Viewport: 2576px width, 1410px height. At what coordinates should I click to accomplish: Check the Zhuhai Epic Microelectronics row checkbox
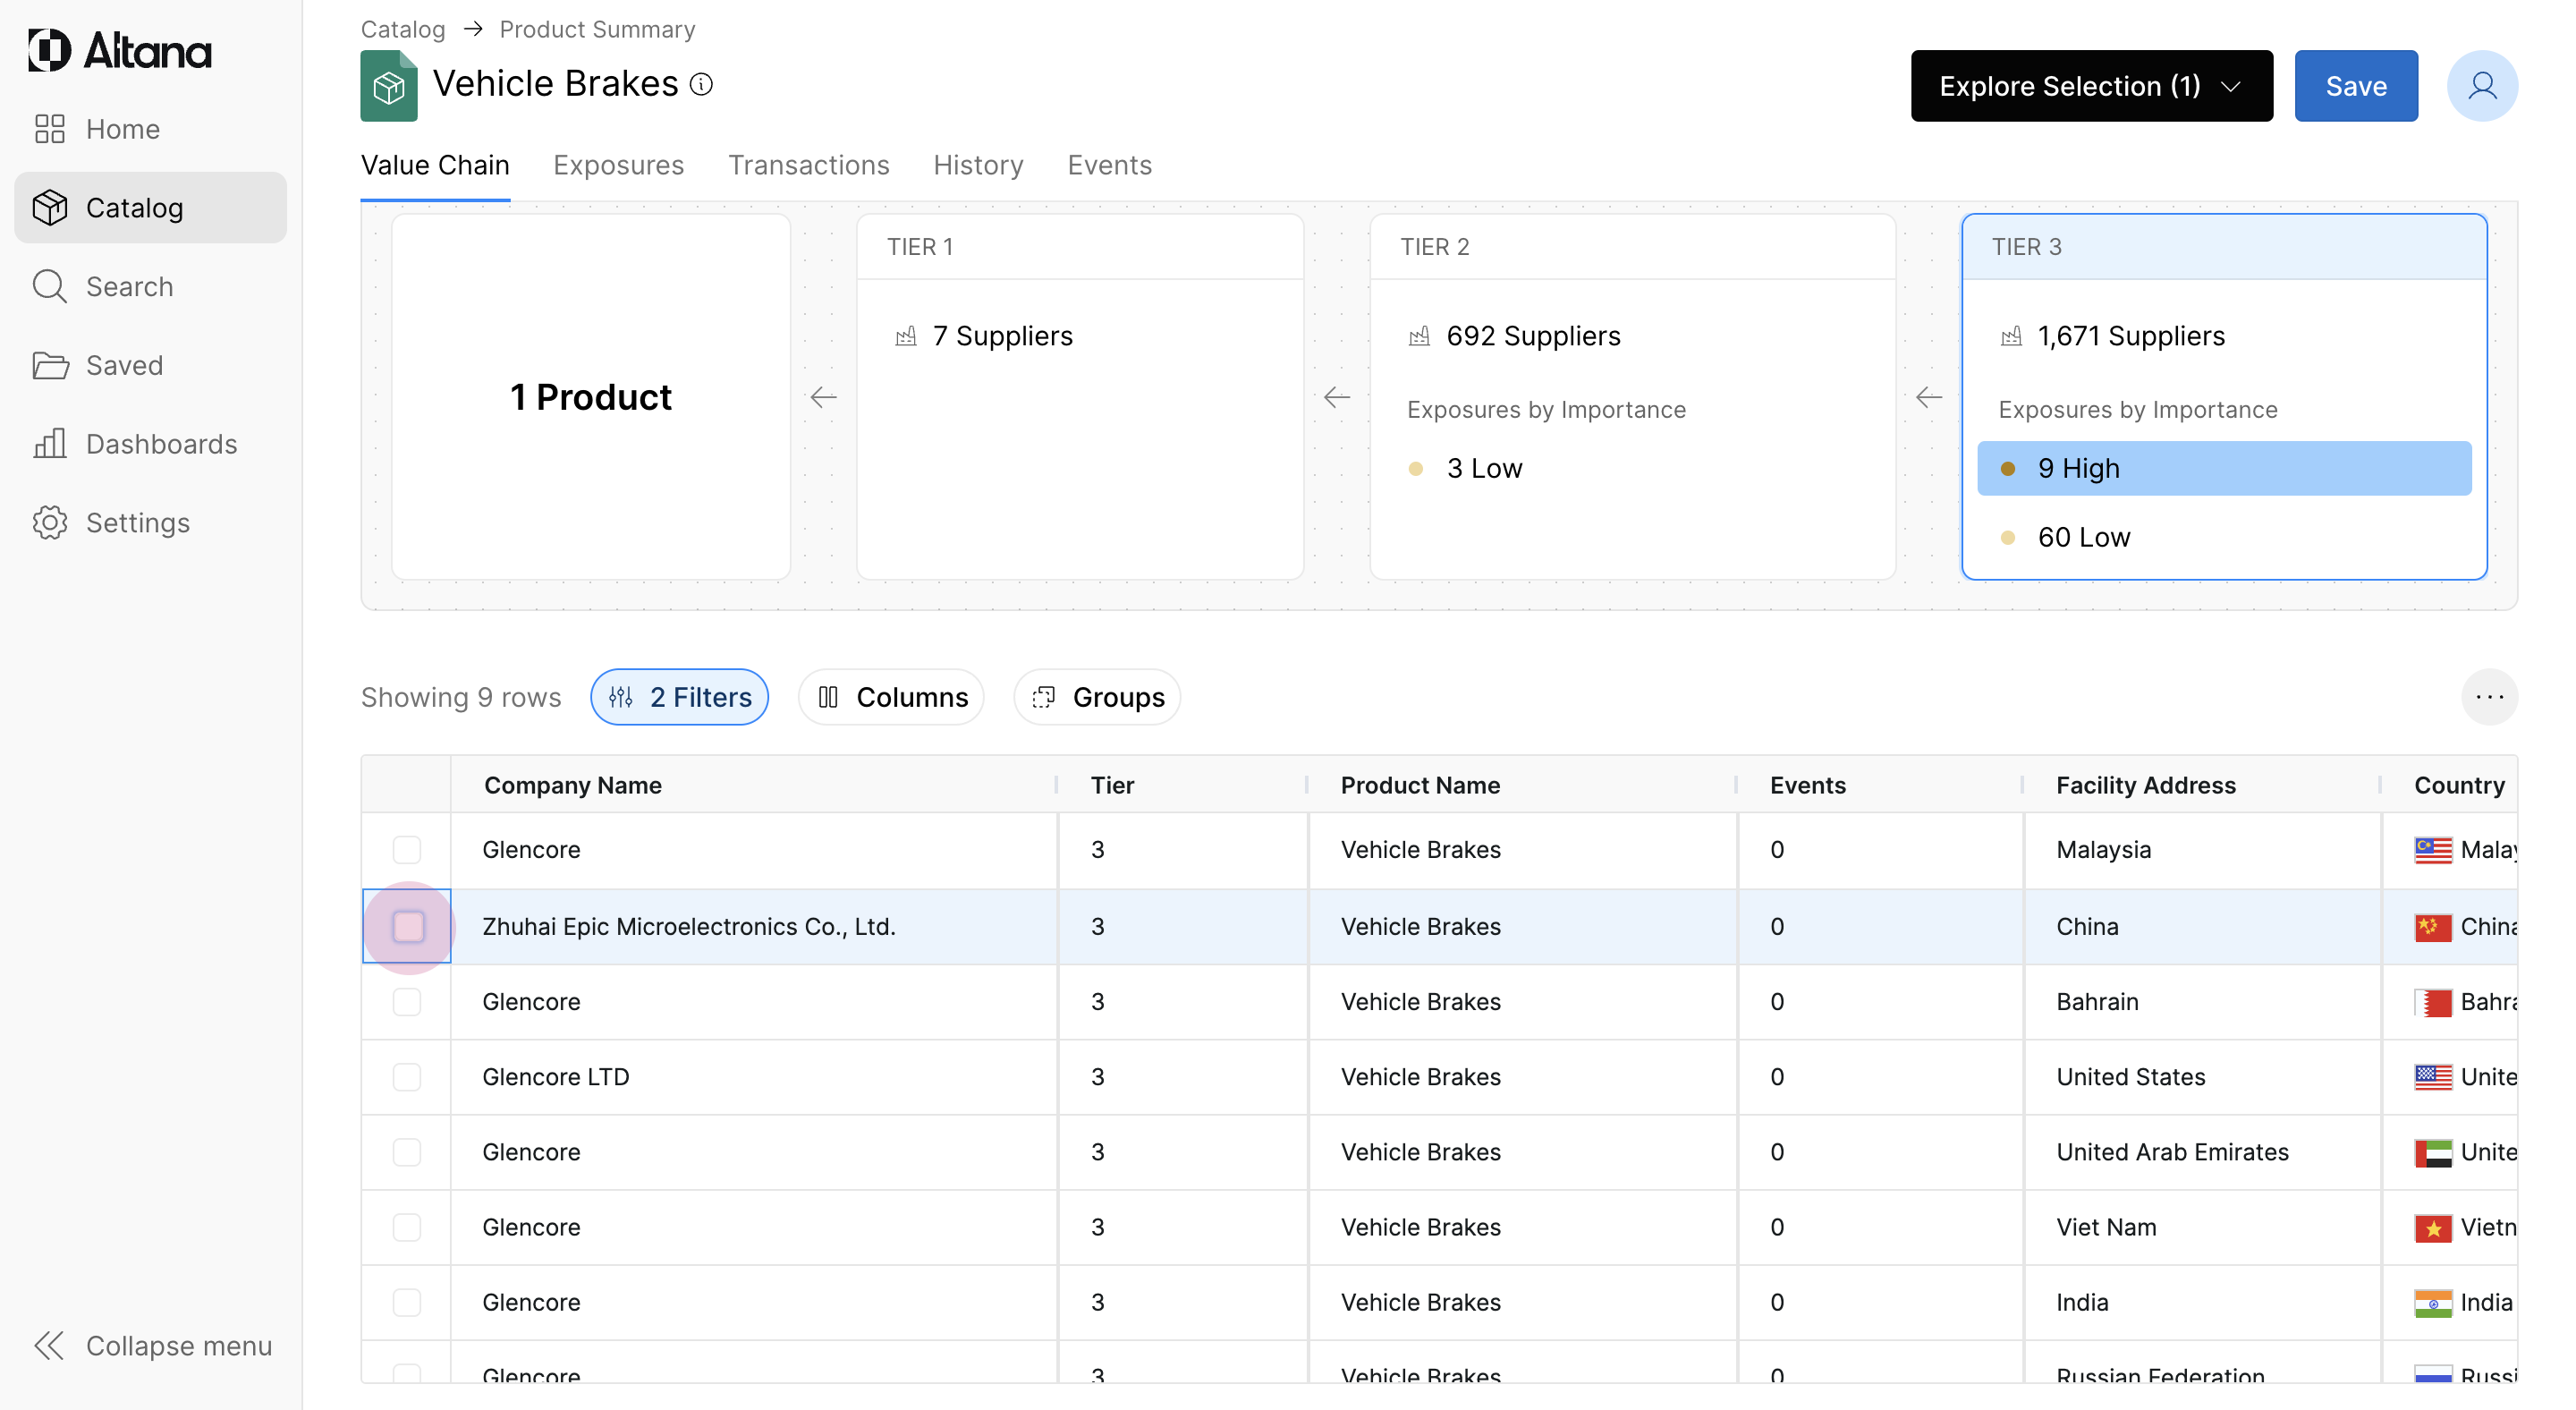tap(407, 926)
